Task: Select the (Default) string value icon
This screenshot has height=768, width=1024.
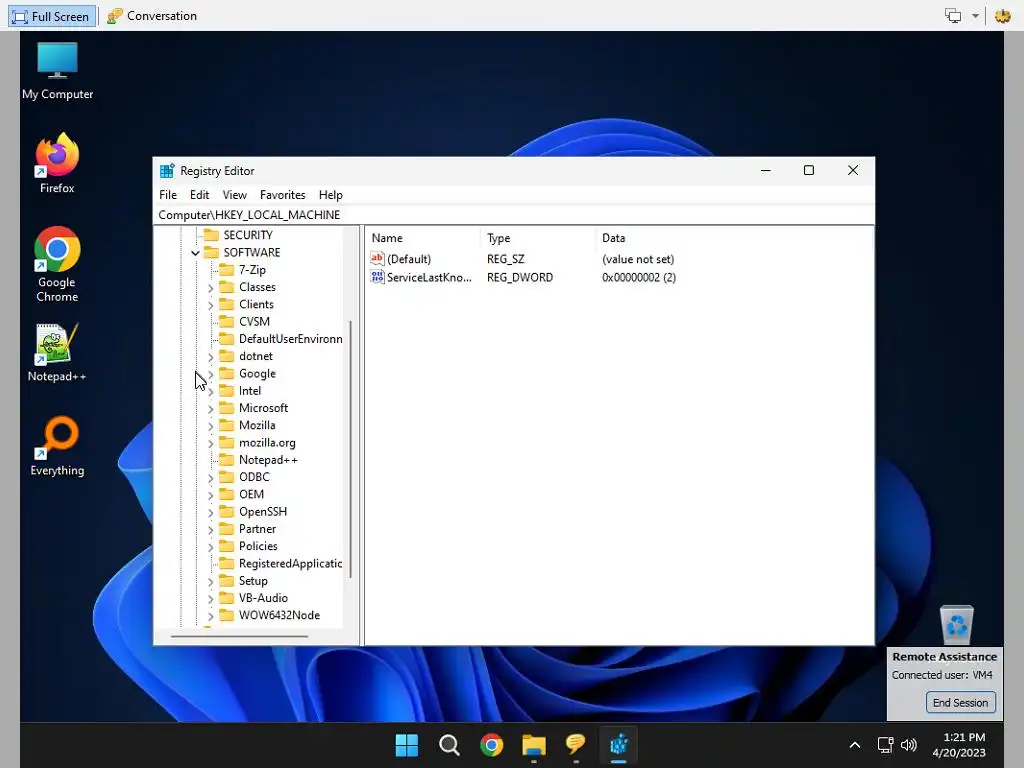Action: point(377,259)
